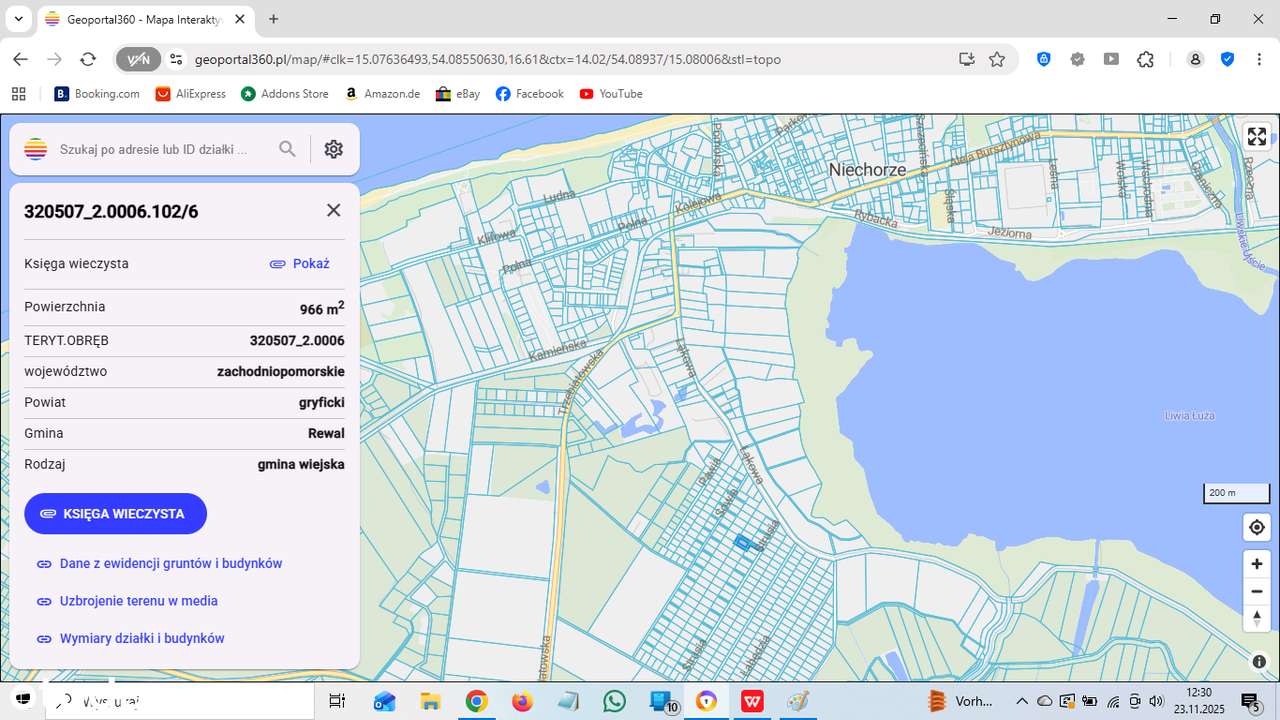Open Pokaż land register link

point(300,264)
